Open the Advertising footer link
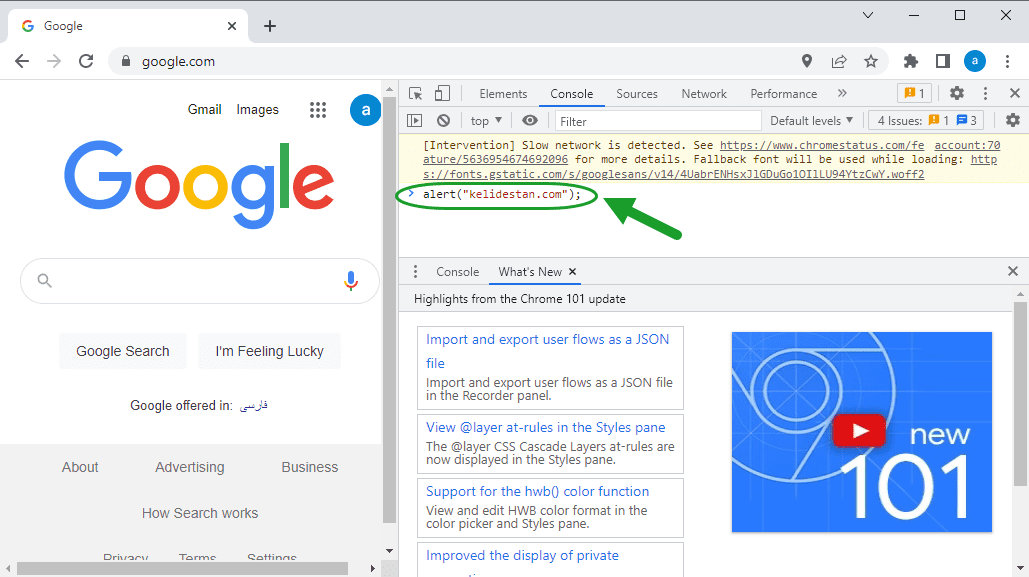This screenshot has width=1029, height=577. tap(190, 467)
